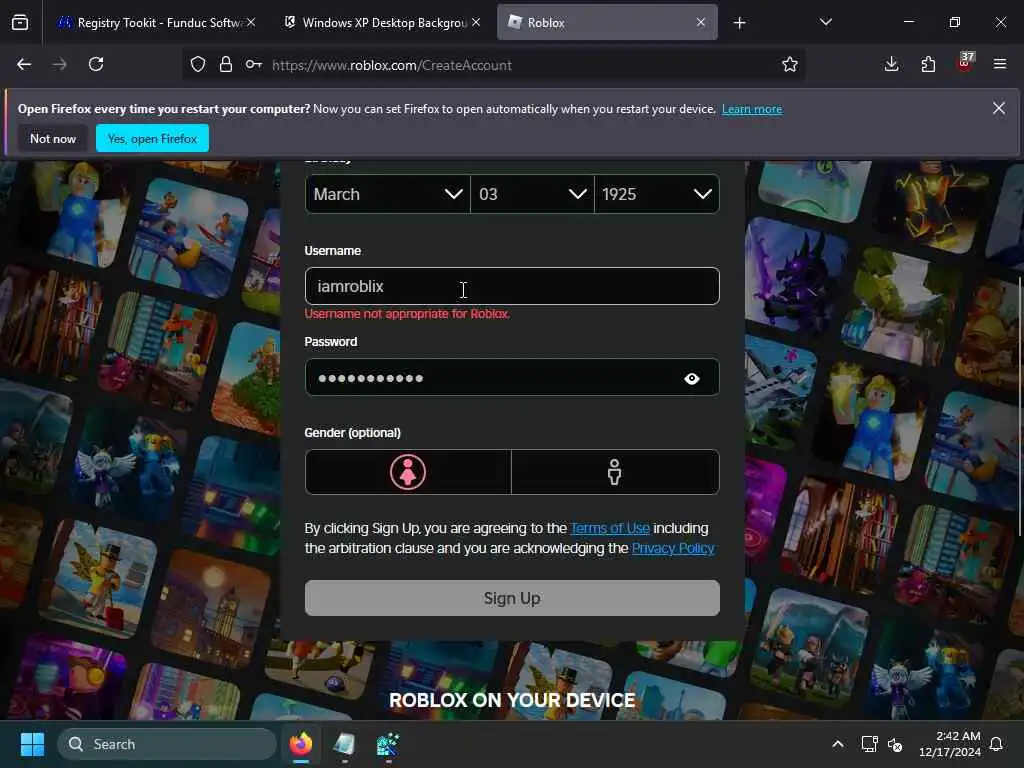Open the rightmost pinned taskbar app
The image size is (1024, 768).
point(388,744)
